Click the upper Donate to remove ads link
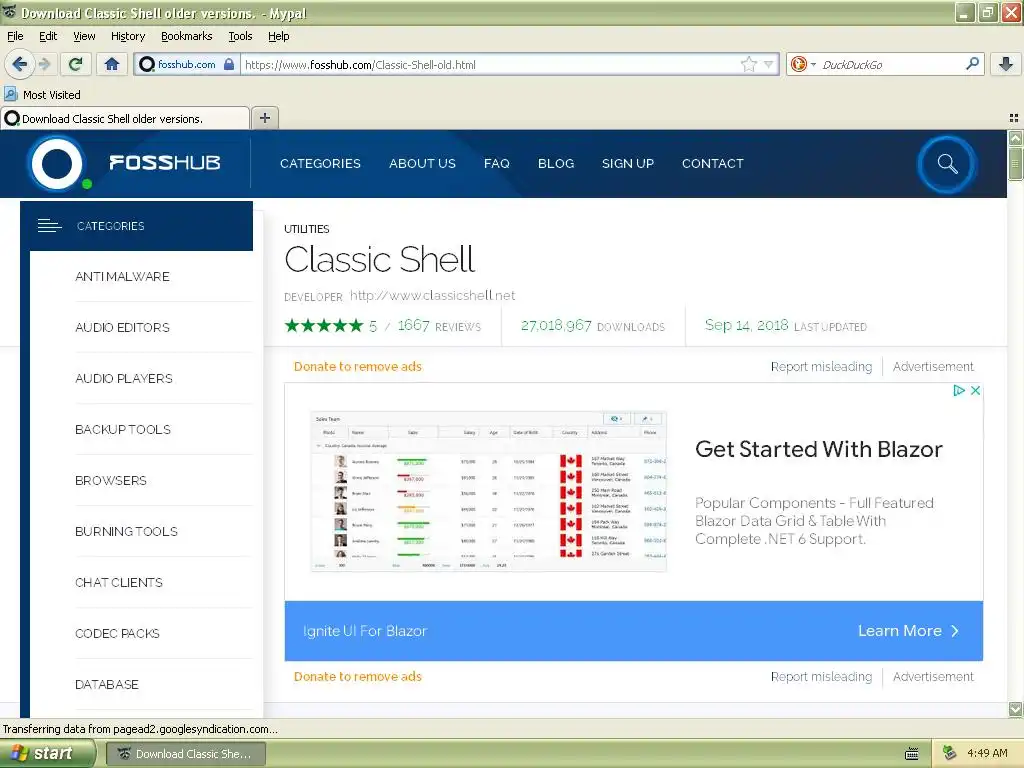Viewport: 1024px width, 768px height. tap(357, 366)
